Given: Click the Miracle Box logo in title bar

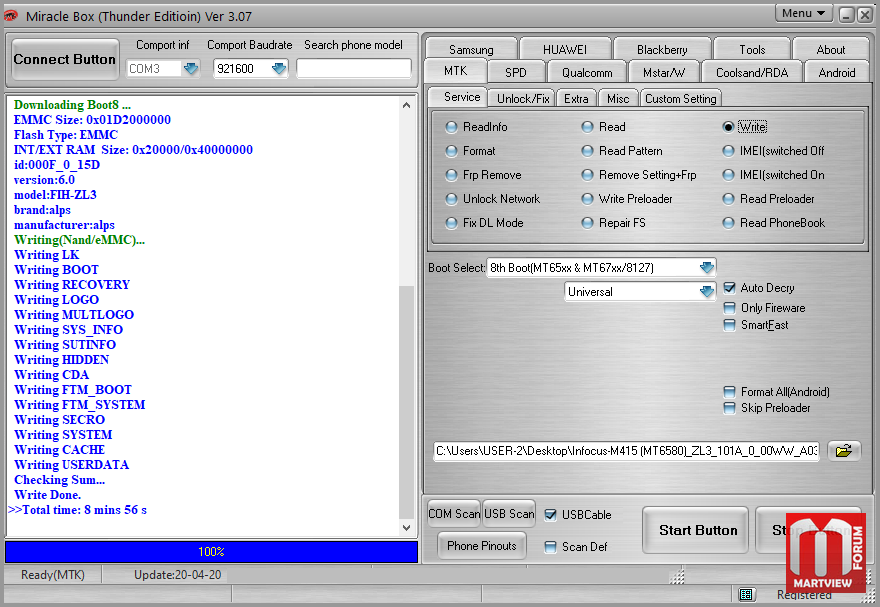Looking at the screenshot, I should pyautogui.click(x=12, y=14).
